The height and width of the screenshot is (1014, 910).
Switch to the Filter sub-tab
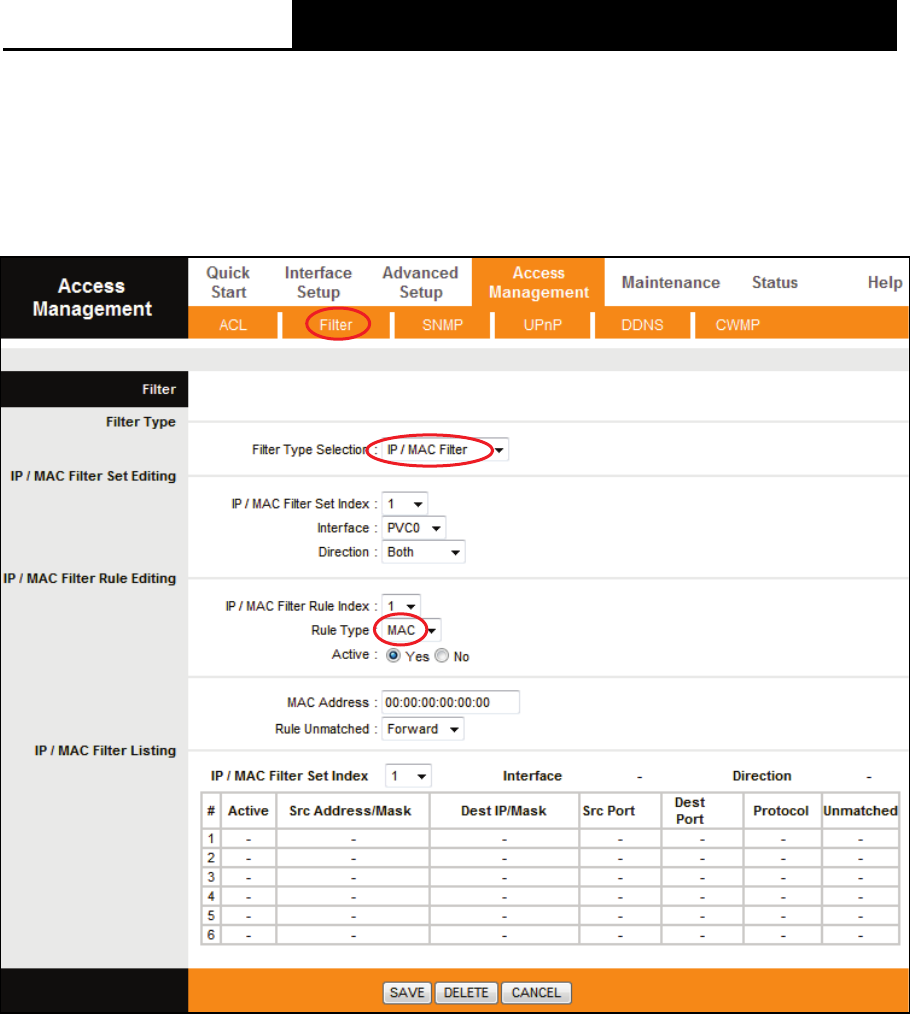336,325
